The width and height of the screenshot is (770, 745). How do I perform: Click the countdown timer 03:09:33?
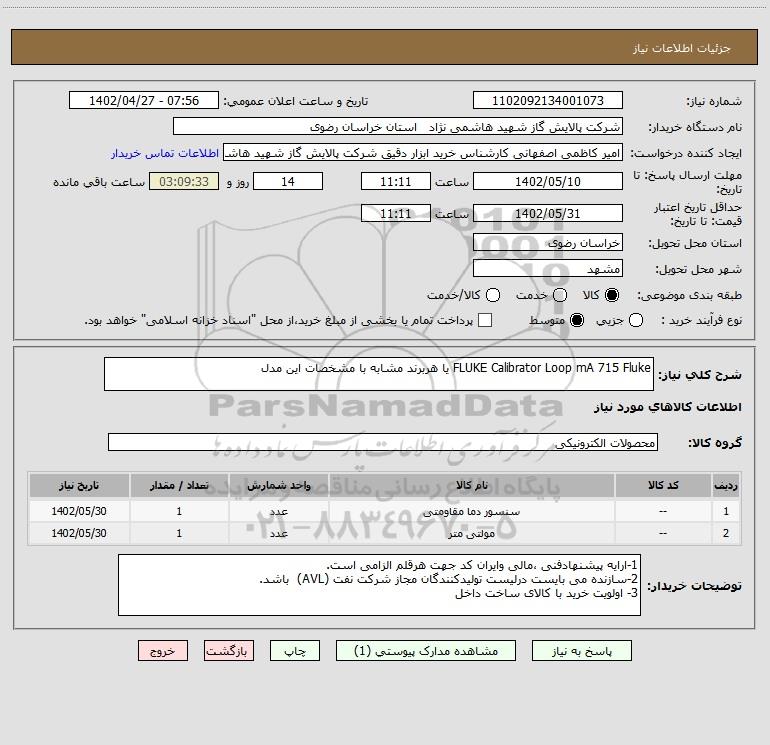(x=184, y=181)
